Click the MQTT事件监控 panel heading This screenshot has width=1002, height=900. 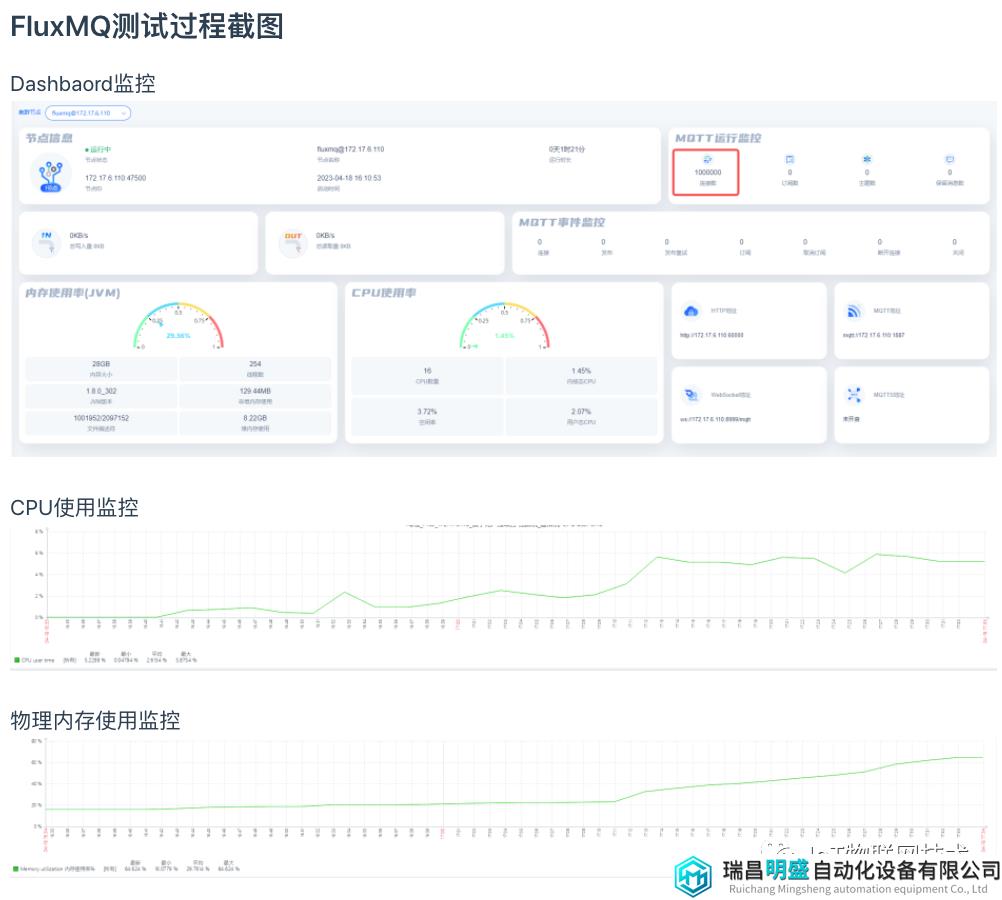(x=562, y=222)
